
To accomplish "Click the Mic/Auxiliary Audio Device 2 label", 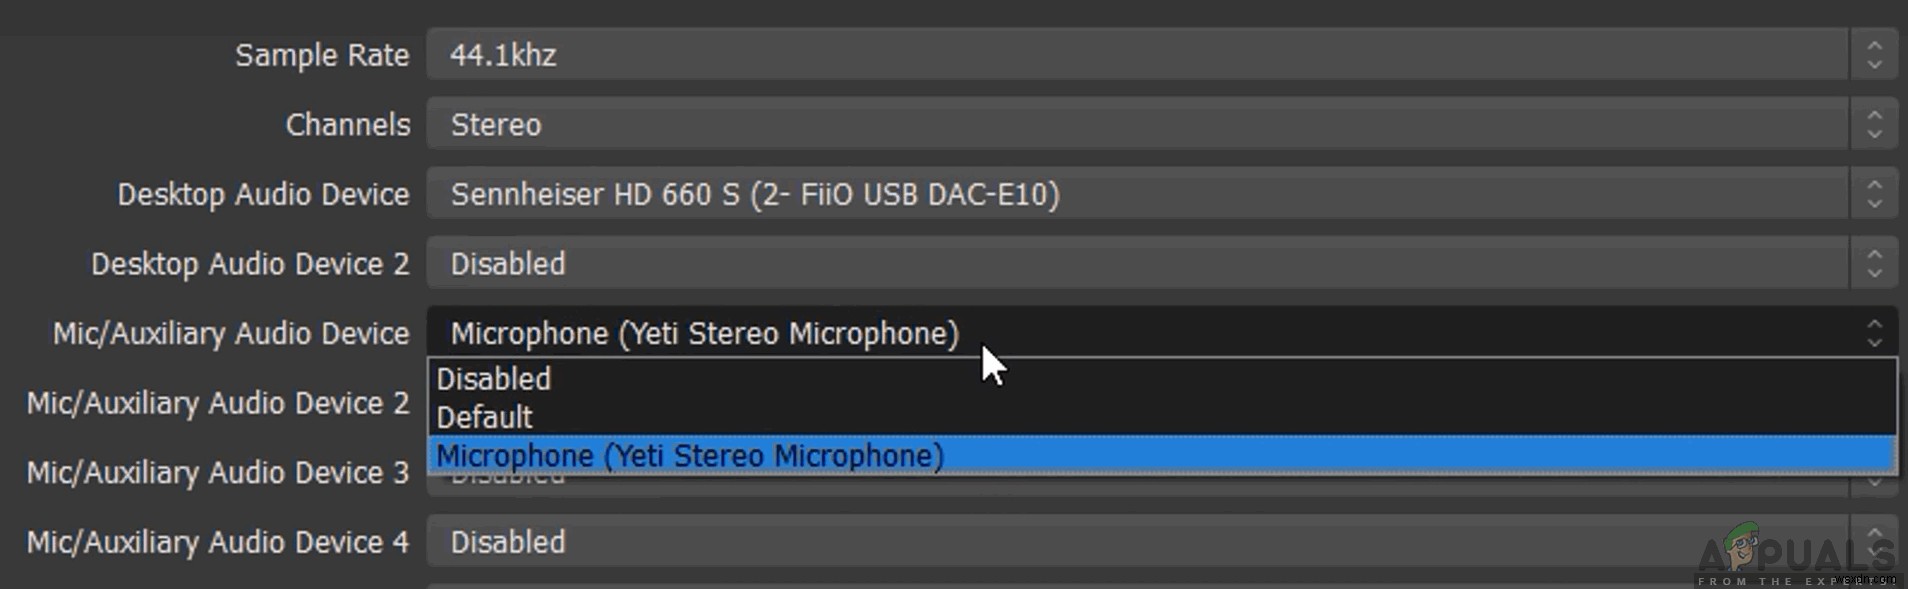I will pyautogui.click(x=218, y=403).
